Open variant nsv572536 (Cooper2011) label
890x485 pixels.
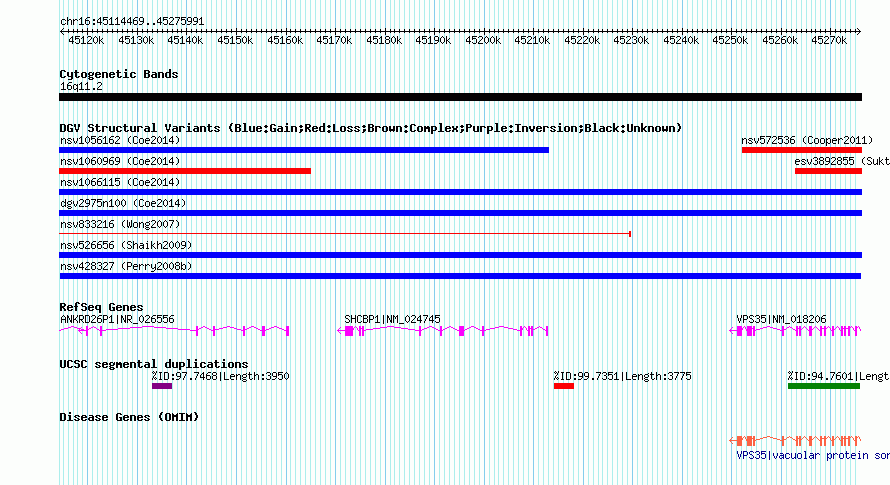tap(807, 140)
